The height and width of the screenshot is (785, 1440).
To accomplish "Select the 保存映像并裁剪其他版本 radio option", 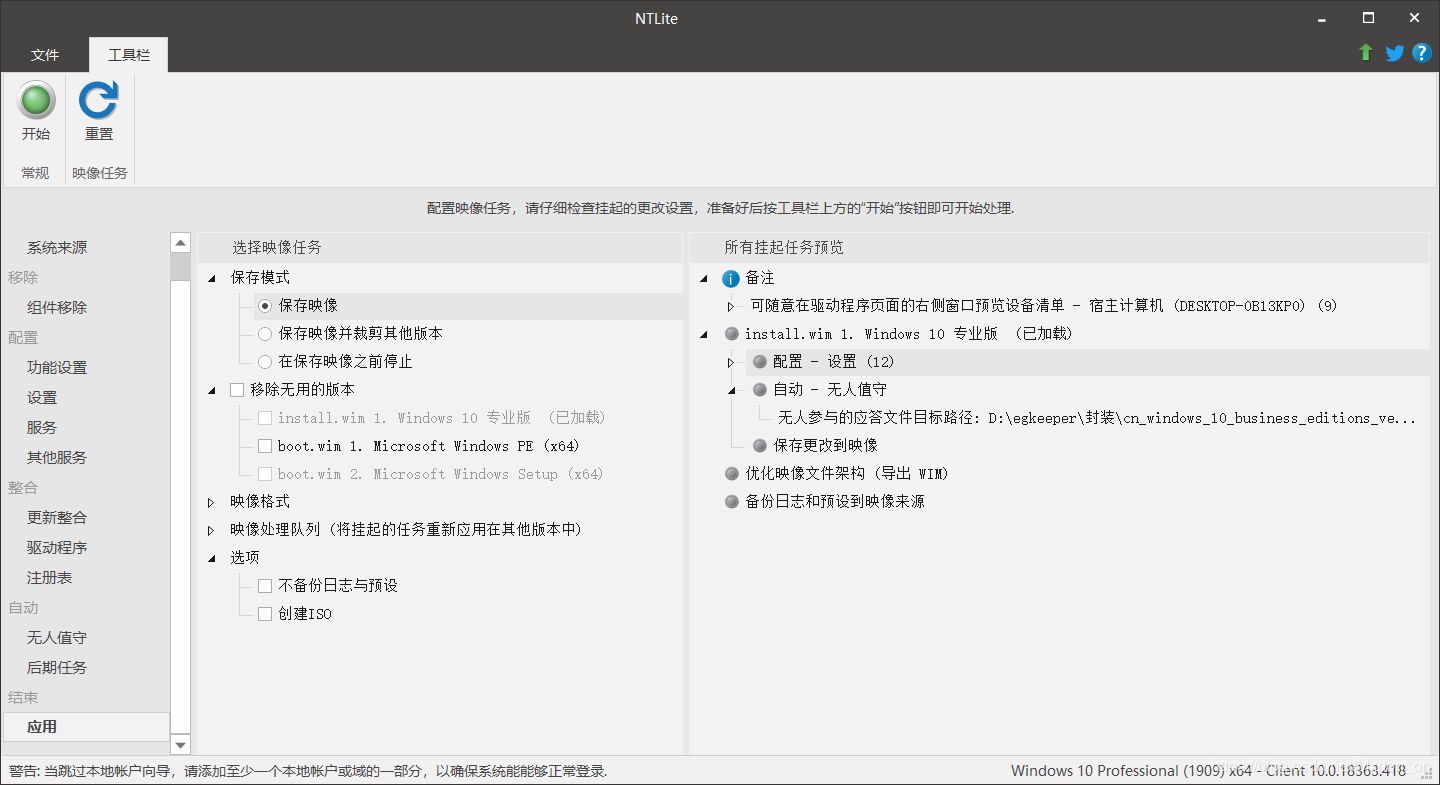I will 265,334.
